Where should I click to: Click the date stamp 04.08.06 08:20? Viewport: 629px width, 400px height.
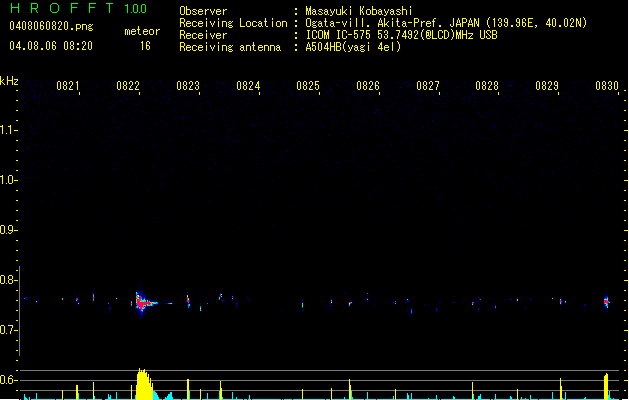point(51,45)
